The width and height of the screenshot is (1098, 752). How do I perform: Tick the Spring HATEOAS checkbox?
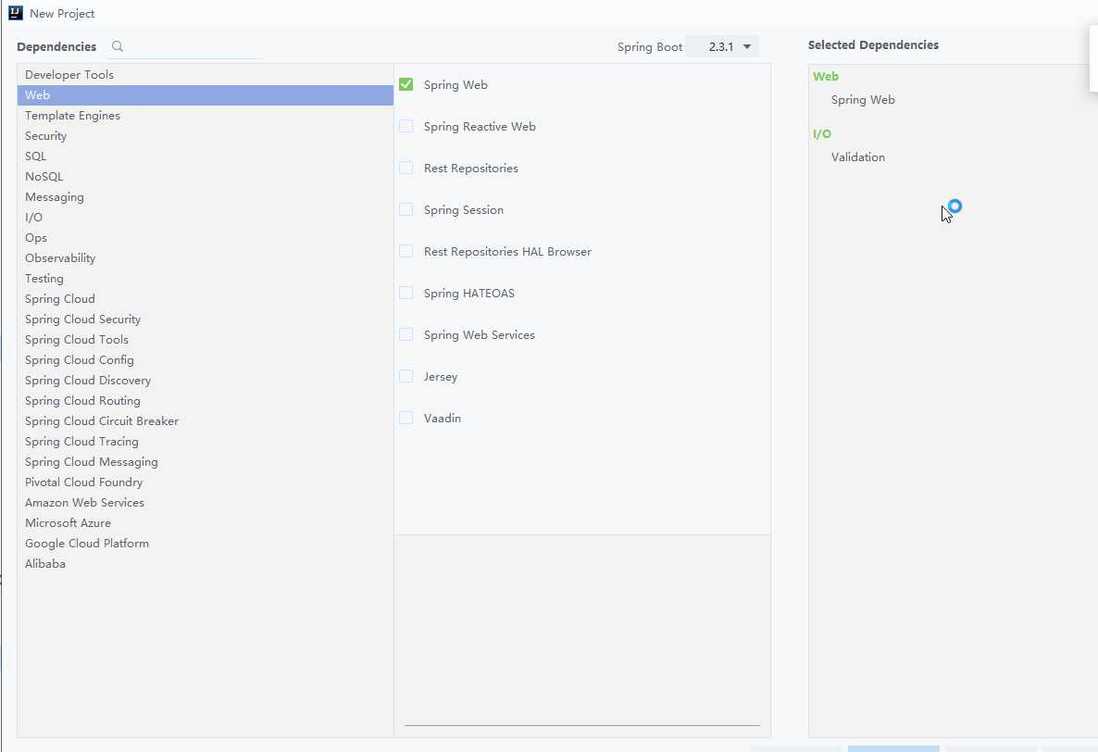click(406, 293)
